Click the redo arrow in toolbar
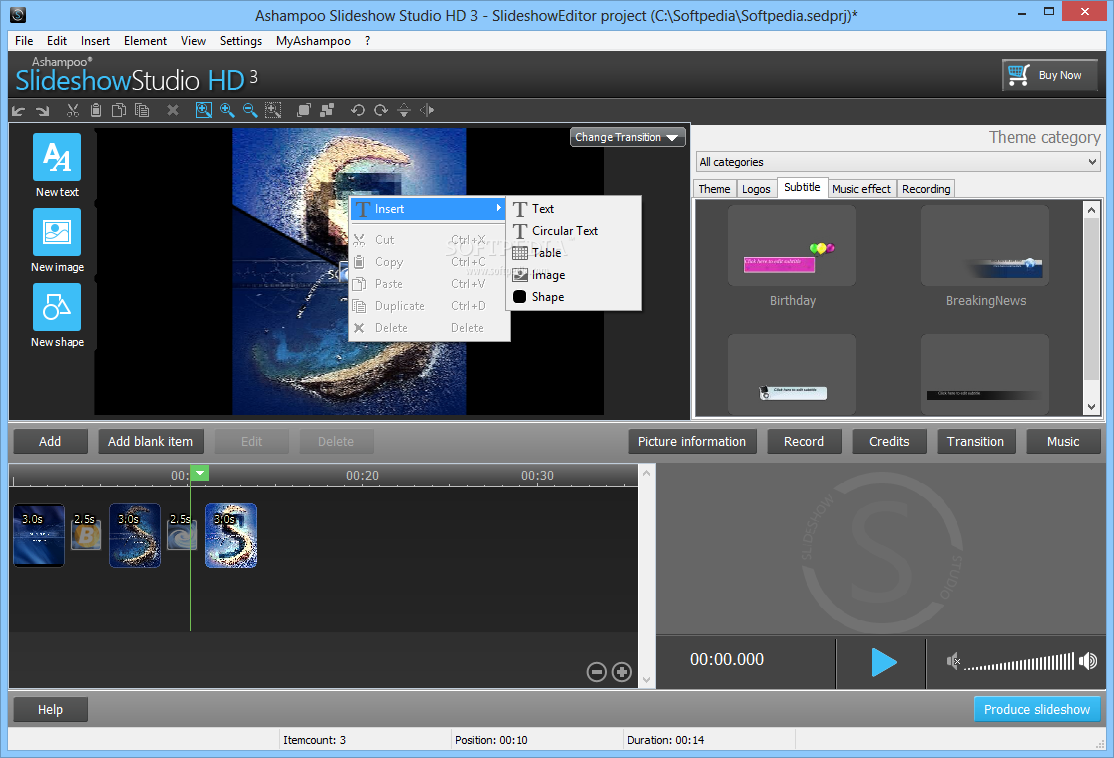This screenshot has height=758, width=1114. (x=43, y=110)
